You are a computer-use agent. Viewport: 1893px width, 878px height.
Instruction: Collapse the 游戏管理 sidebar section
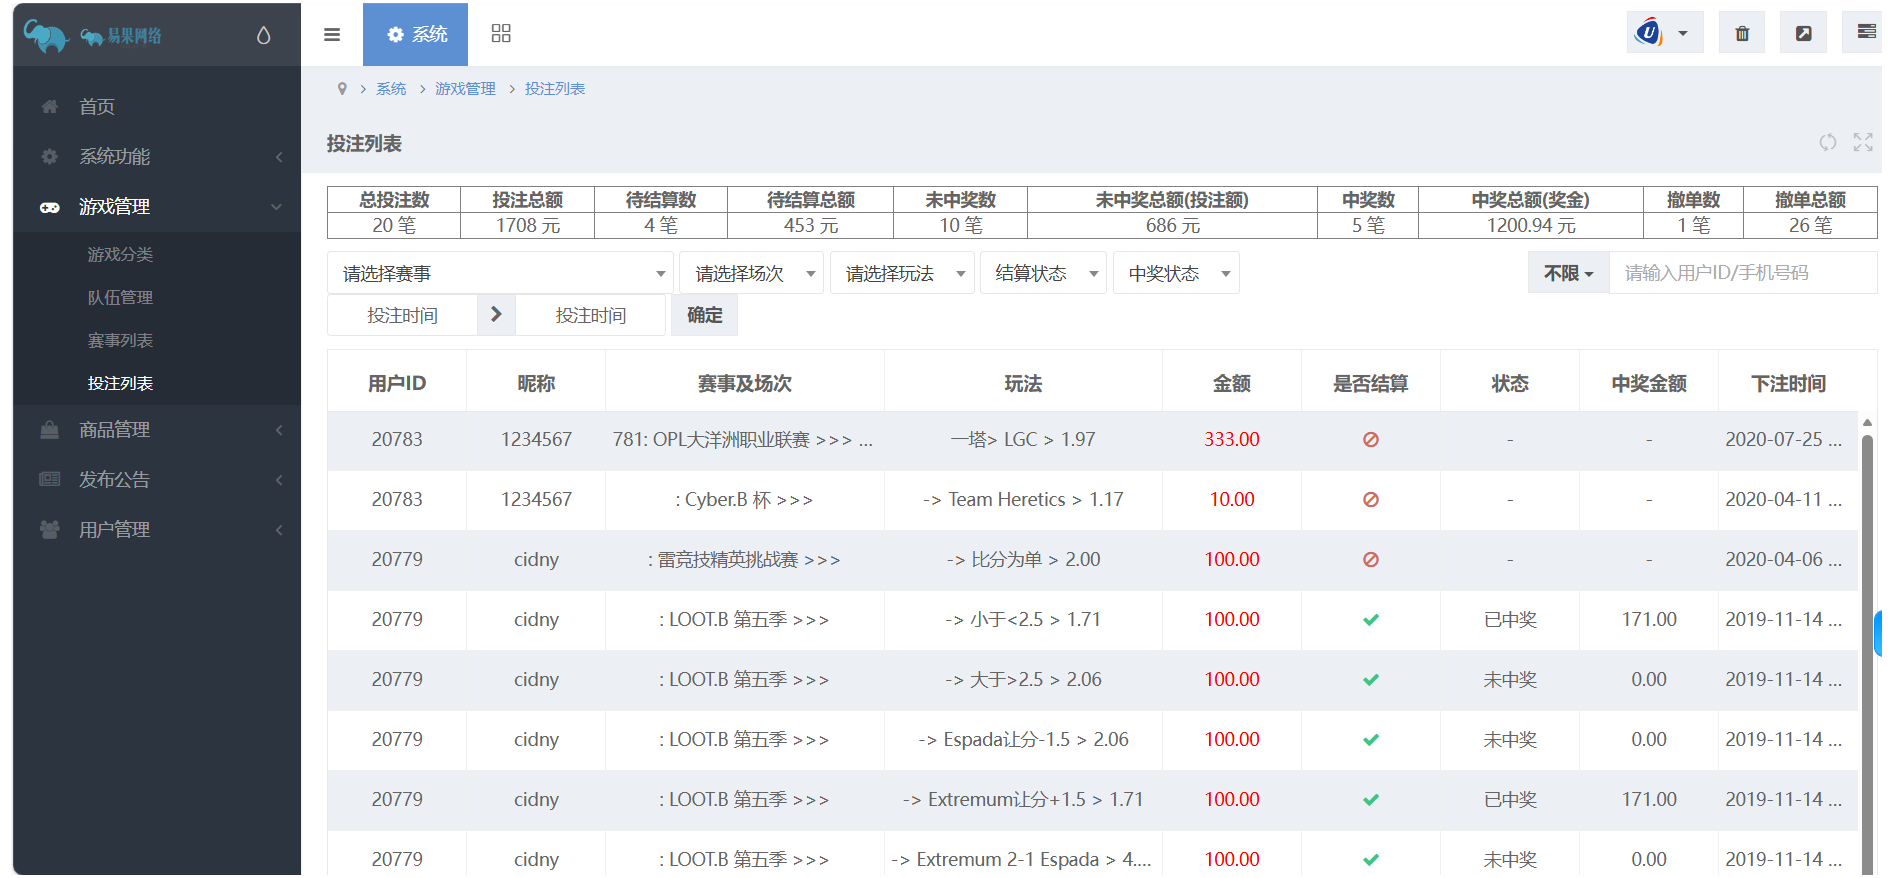[x=157, y=207]
